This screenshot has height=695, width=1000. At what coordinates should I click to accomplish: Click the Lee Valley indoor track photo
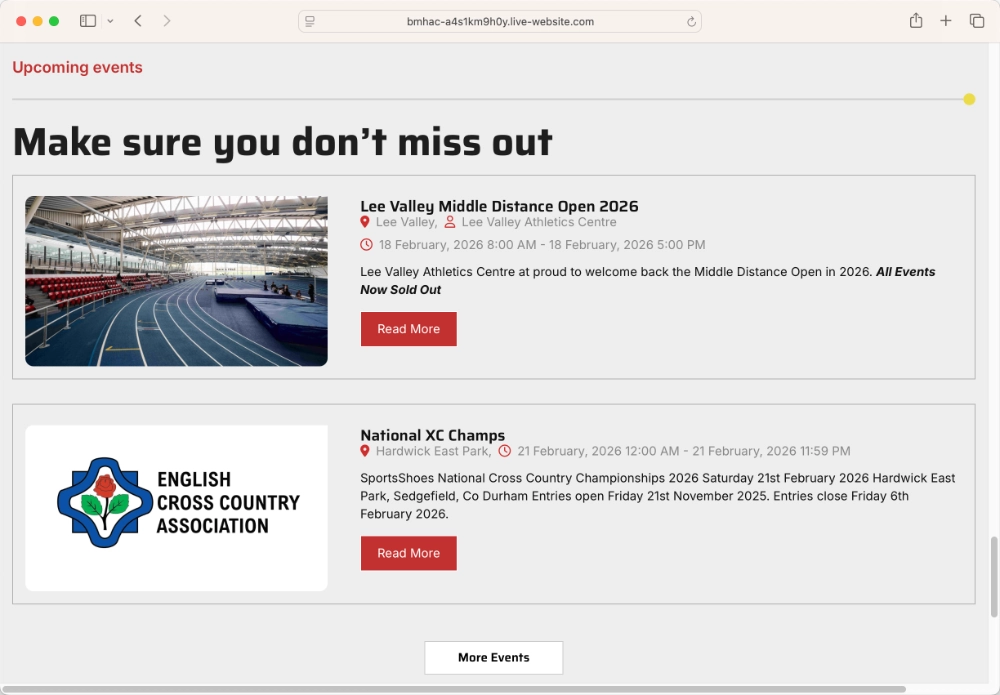coord(176,281)
